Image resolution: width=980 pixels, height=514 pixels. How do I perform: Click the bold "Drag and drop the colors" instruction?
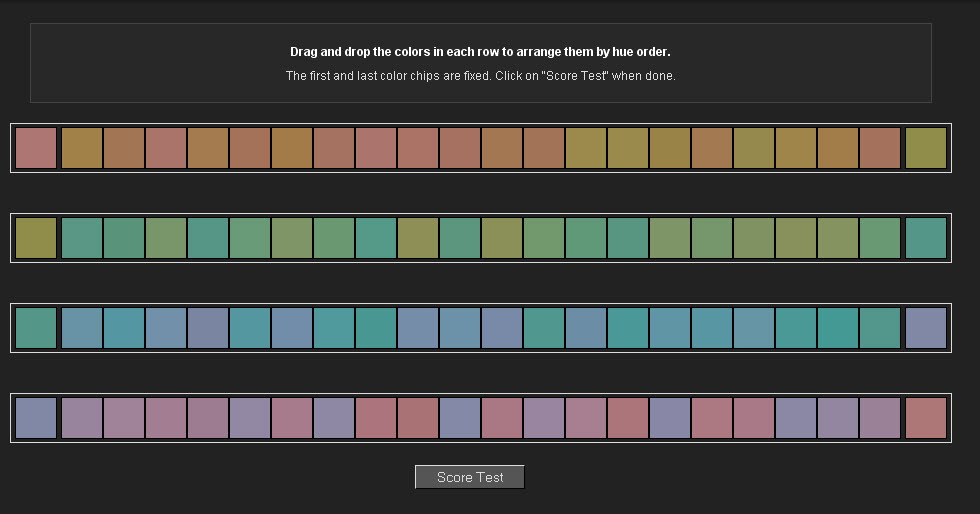[x=480, y=52]
